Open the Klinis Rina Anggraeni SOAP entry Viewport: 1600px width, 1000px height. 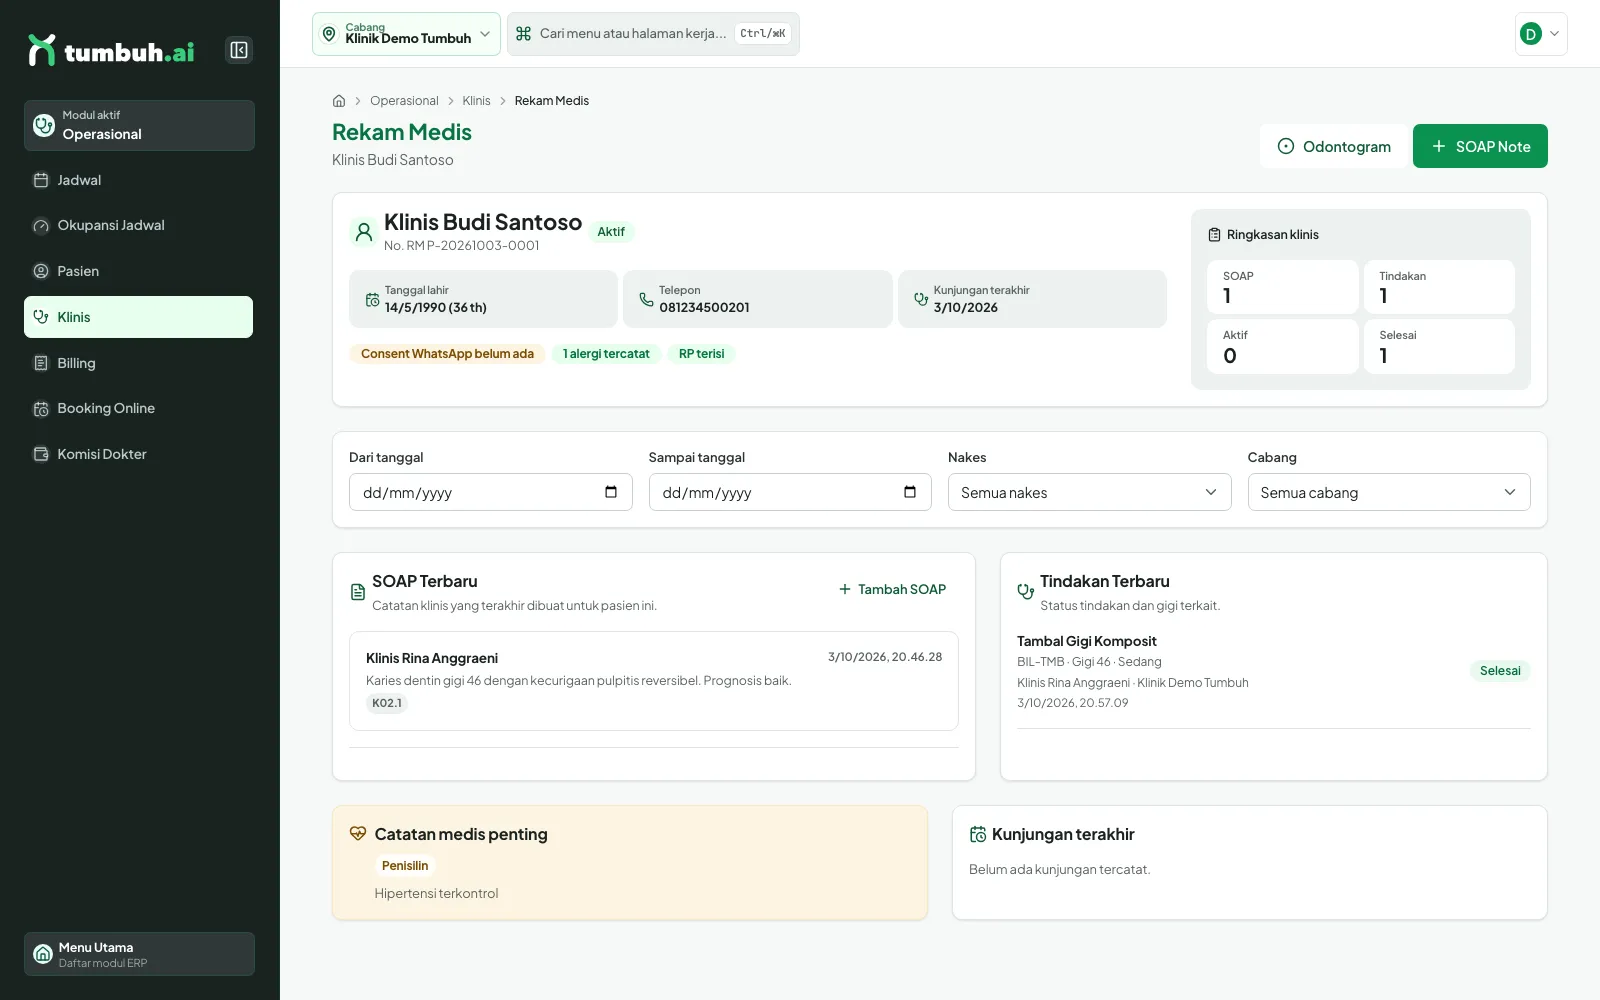pos(654,681)
